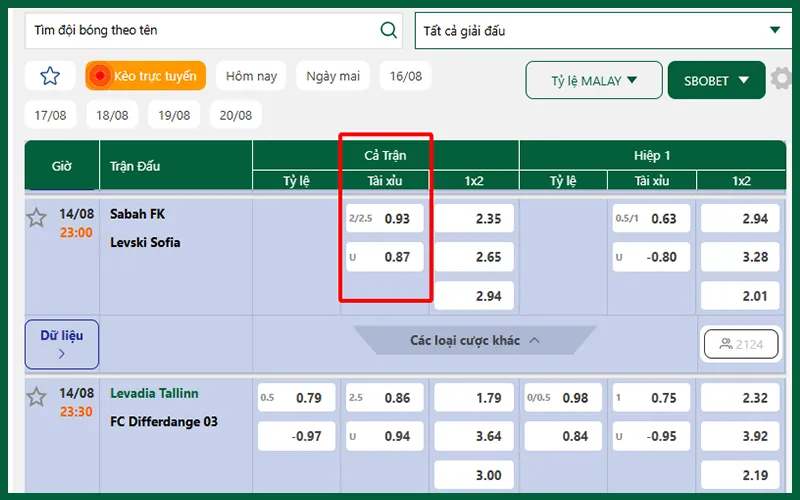Pick Sabah FK full-match draw odds 2.94
Screen dimensions: 800x500
point(474,295)
